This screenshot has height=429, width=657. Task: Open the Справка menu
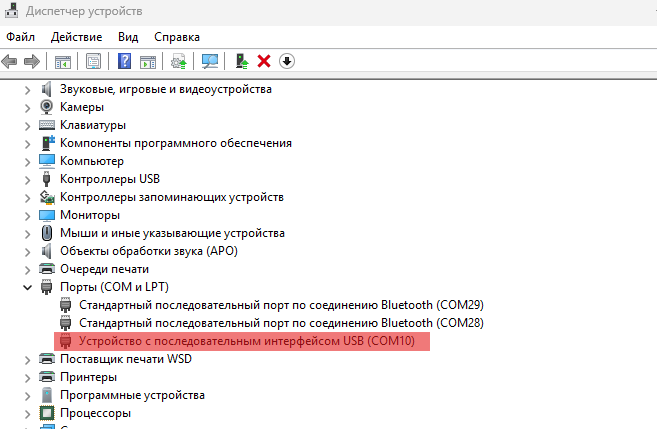[x=177, y=36]
